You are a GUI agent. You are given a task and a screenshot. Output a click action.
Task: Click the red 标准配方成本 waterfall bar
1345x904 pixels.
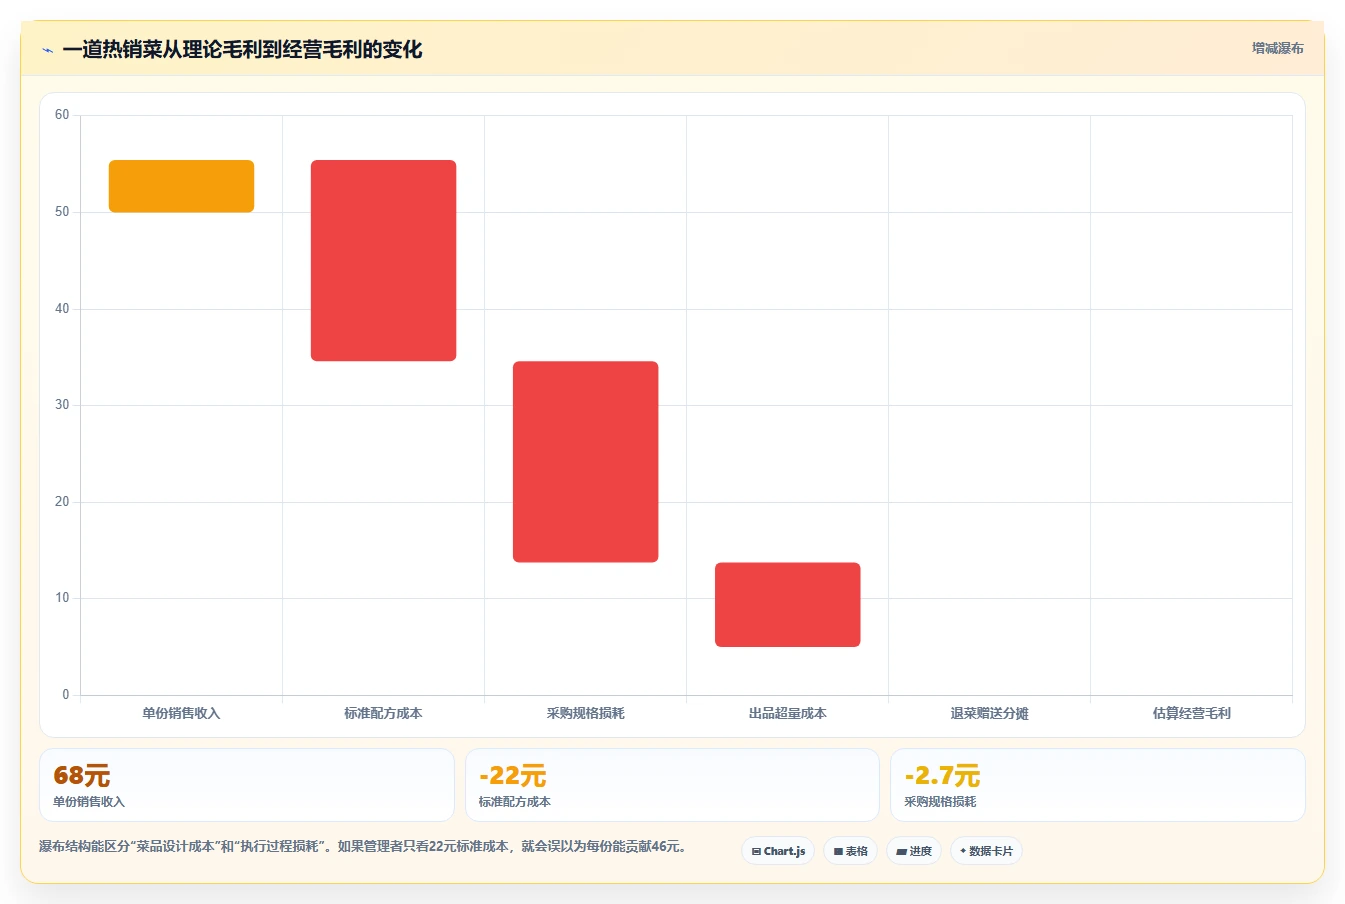point(383,260)
